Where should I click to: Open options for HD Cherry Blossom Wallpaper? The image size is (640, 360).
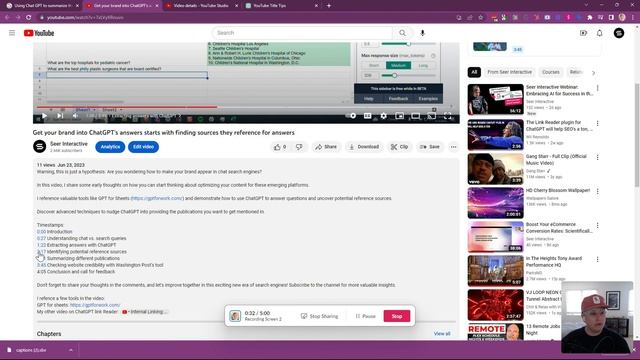tap(598, 191)
